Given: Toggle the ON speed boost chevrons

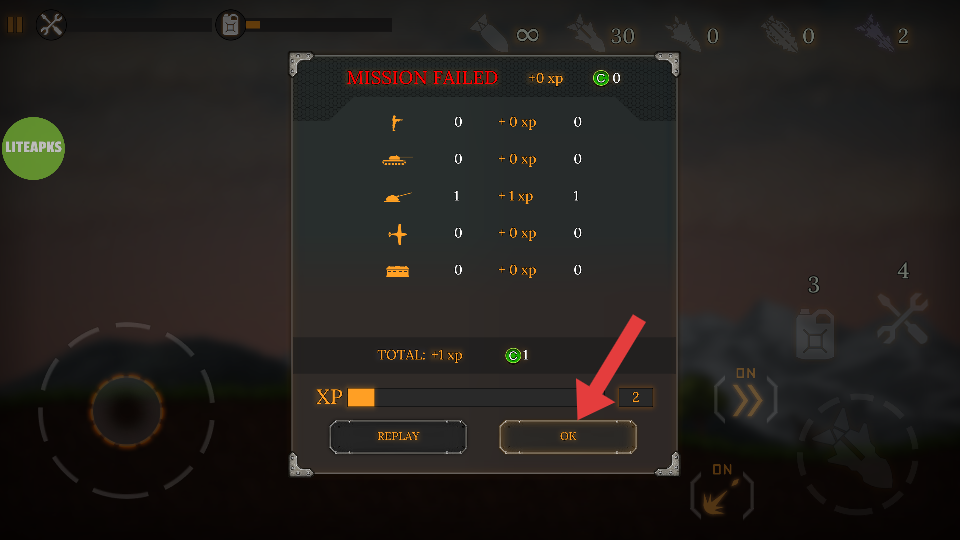Looking at the screenshot, I should tap(746, 400).
